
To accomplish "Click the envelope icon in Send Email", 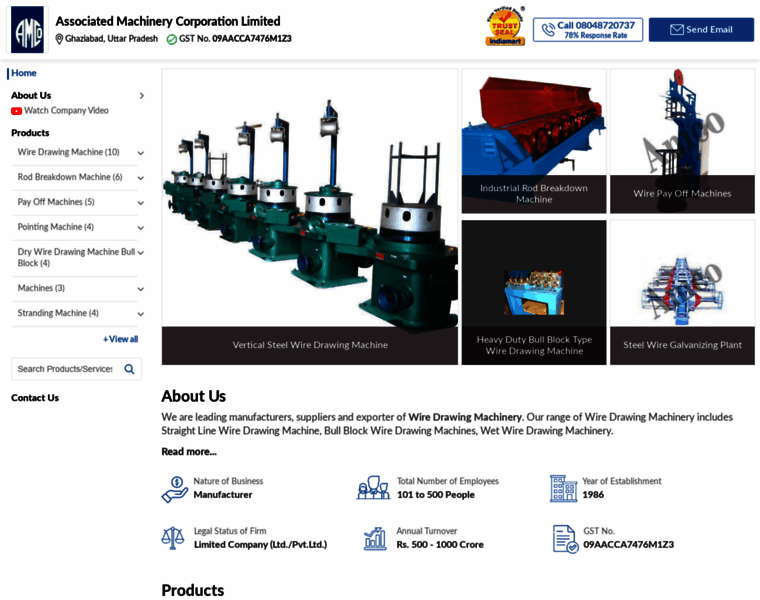I will click(677, 30).
